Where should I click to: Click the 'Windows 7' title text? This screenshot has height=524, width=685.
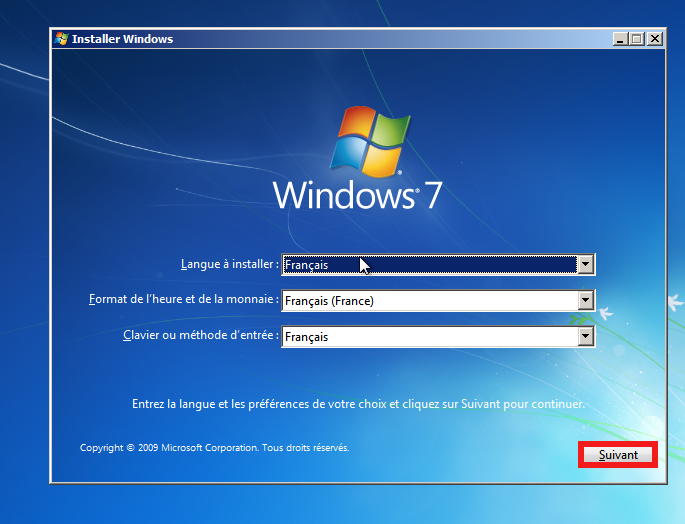point(357,194)
